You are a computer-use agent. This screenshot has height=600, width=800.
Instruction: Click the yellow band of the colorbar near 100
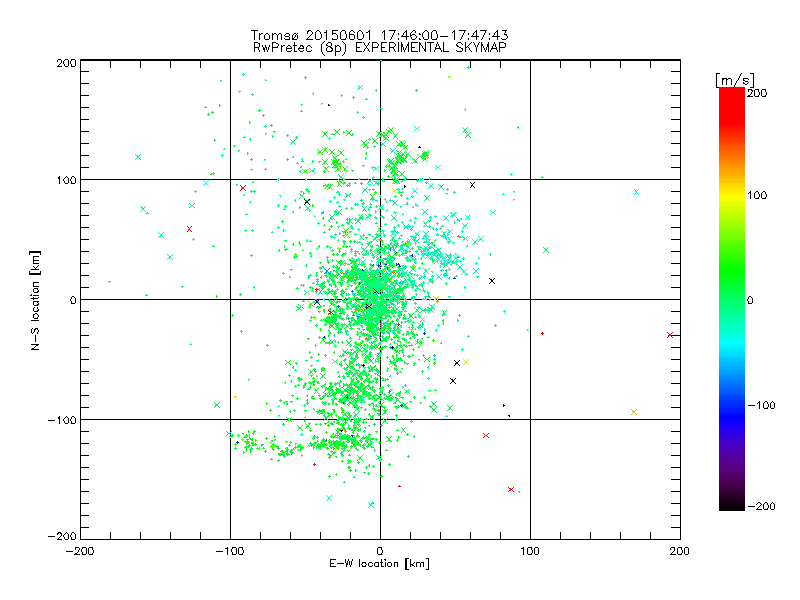pos(732,195)
